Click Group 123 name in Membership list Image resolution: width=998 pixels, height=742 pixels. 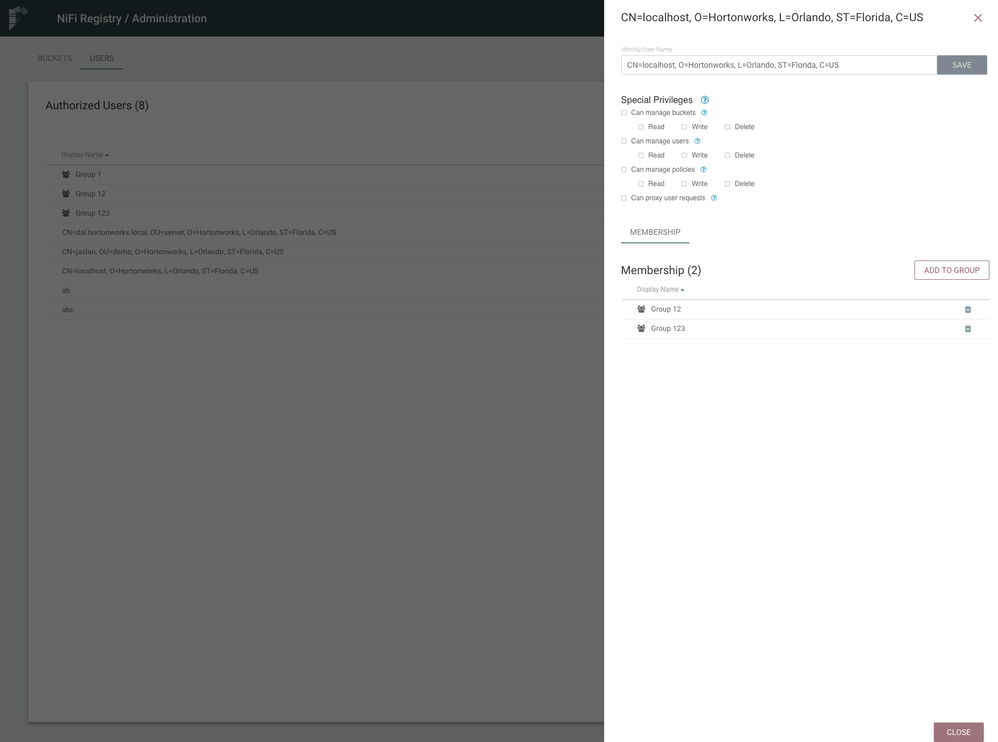668,328
